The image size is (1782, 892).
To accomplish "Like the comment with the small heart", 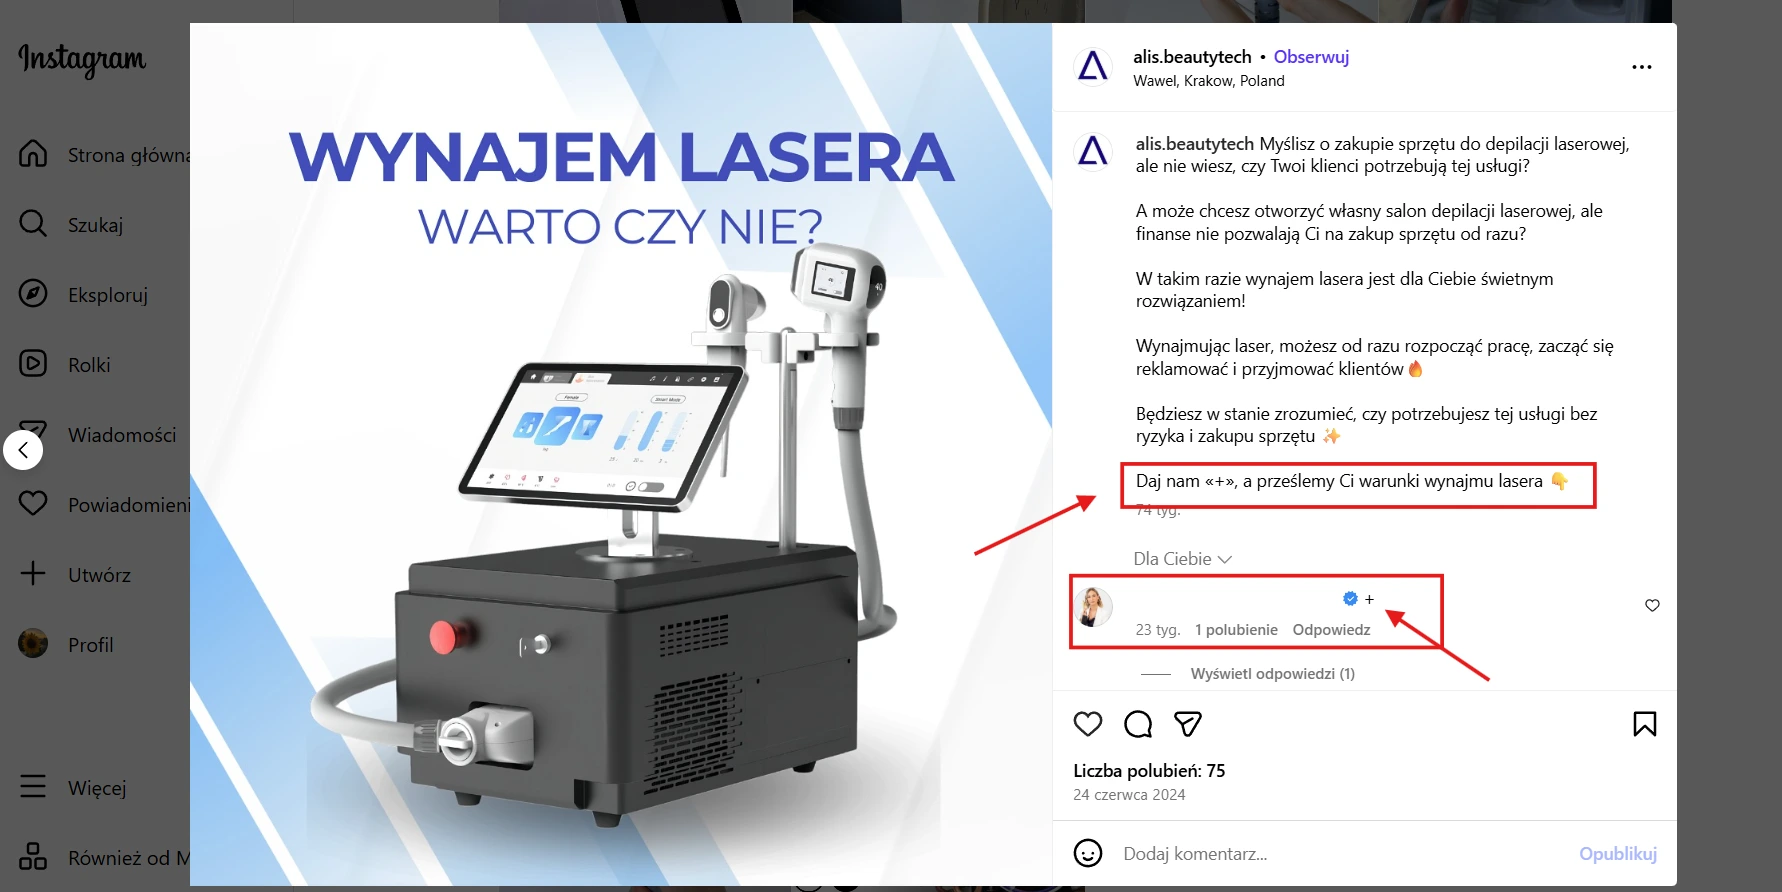I will tap(1652, 605).
